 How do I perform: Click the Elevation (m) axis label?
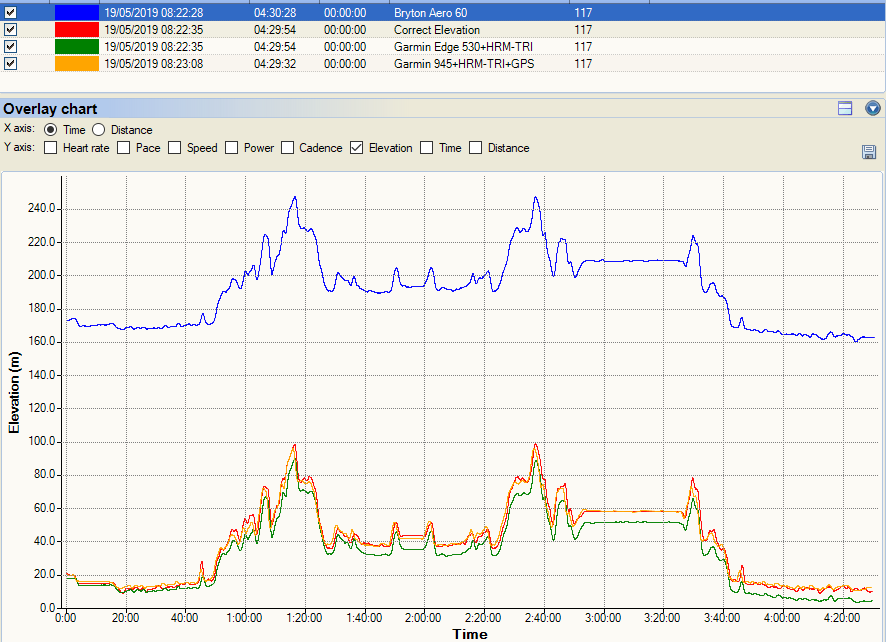coord(14,393)
